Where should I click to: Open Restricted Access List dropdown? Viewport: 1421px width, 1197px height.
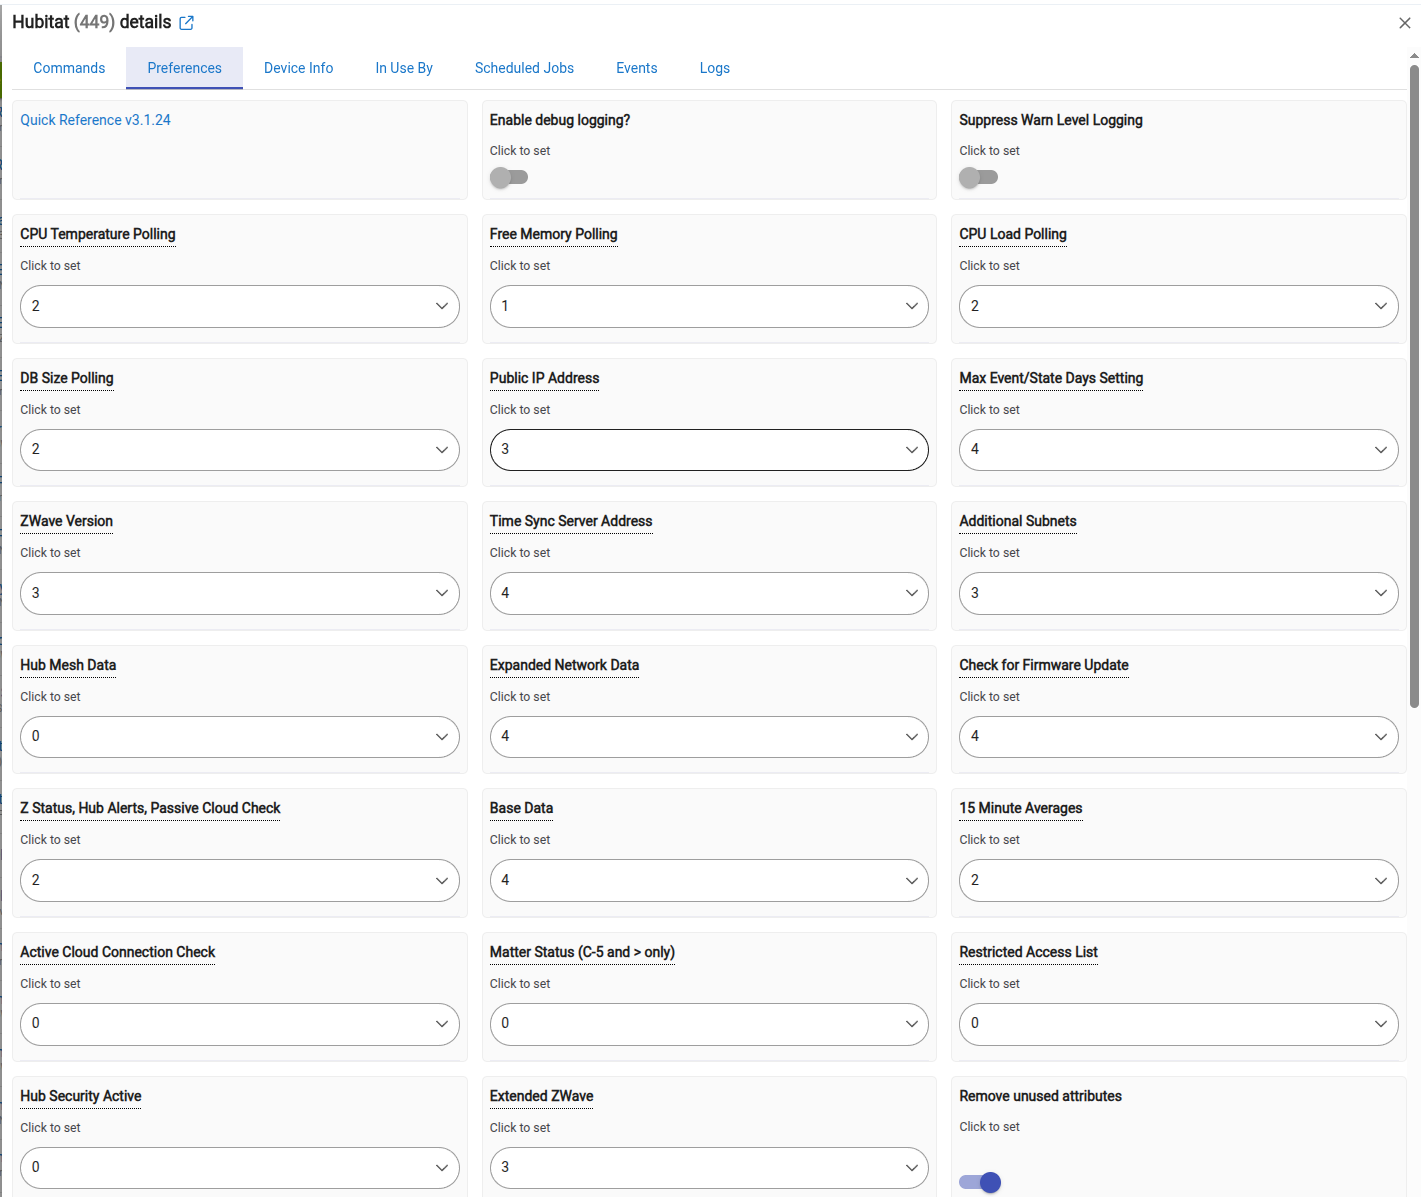(1178, 1024)
